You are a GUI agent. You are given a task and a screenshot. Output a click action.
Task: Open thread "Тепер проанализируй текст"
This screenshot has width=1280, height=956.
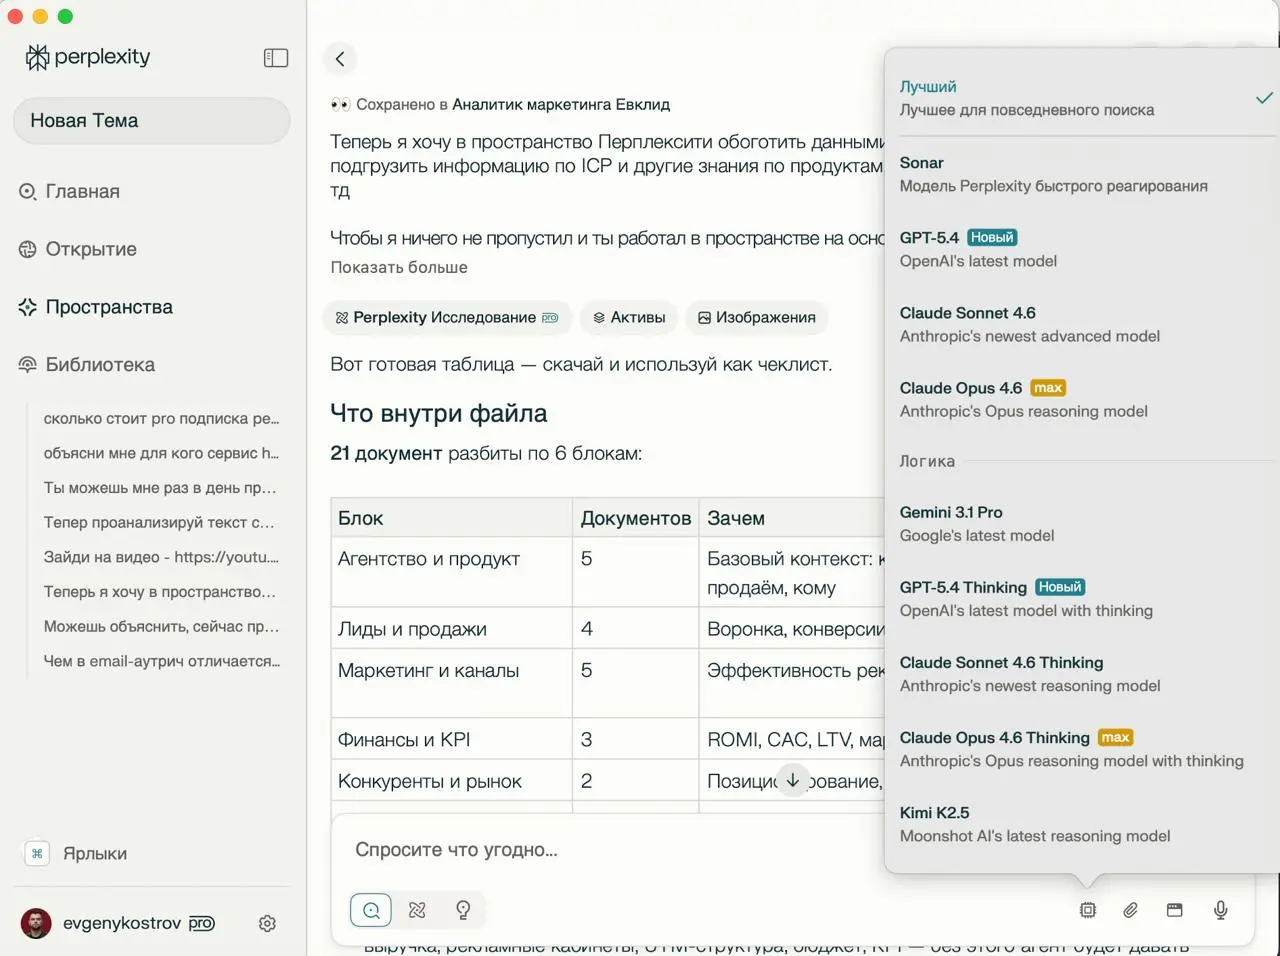click(159, 522)
